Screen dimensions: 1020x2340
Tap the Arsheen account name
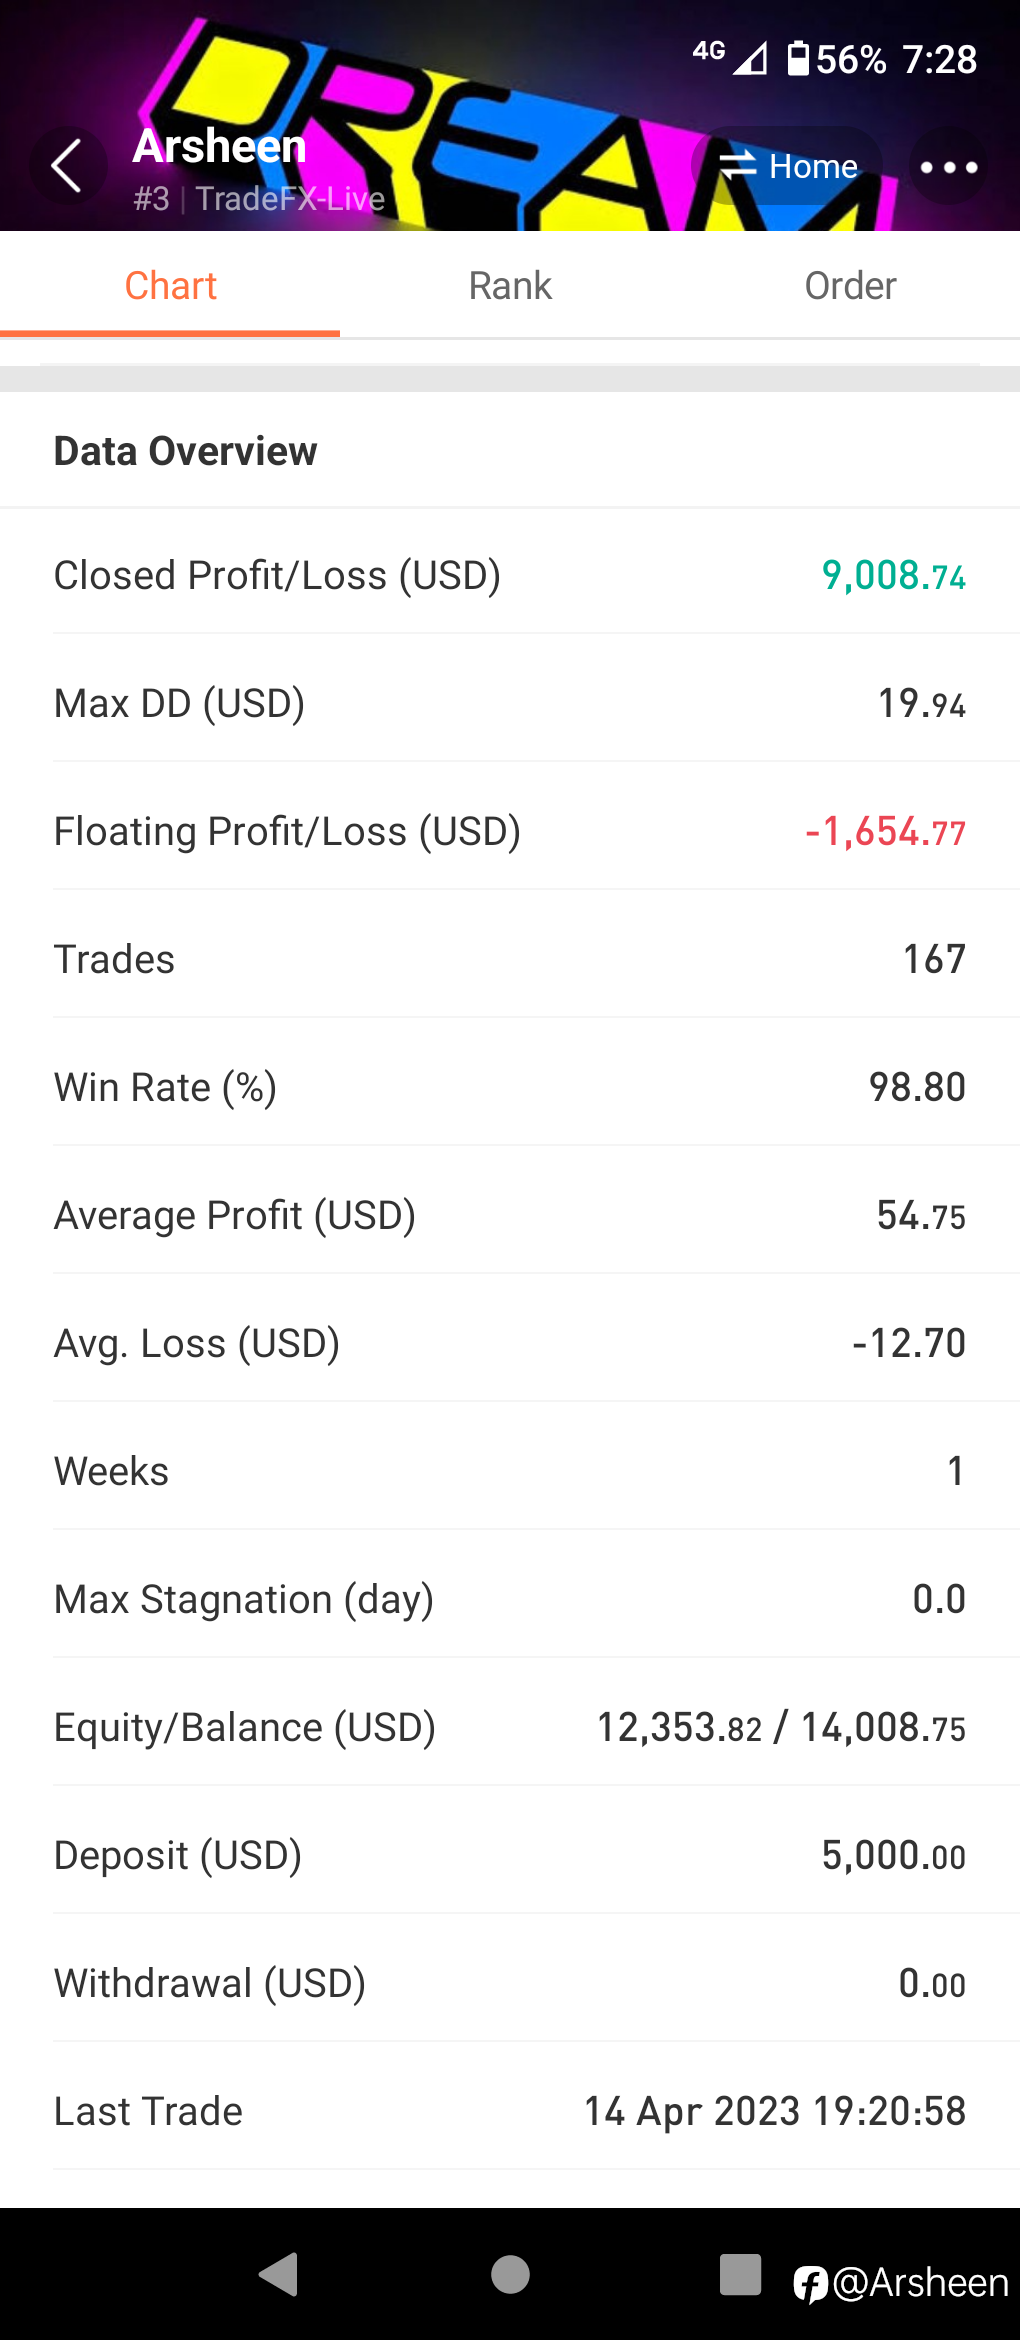tap(220, 146)
